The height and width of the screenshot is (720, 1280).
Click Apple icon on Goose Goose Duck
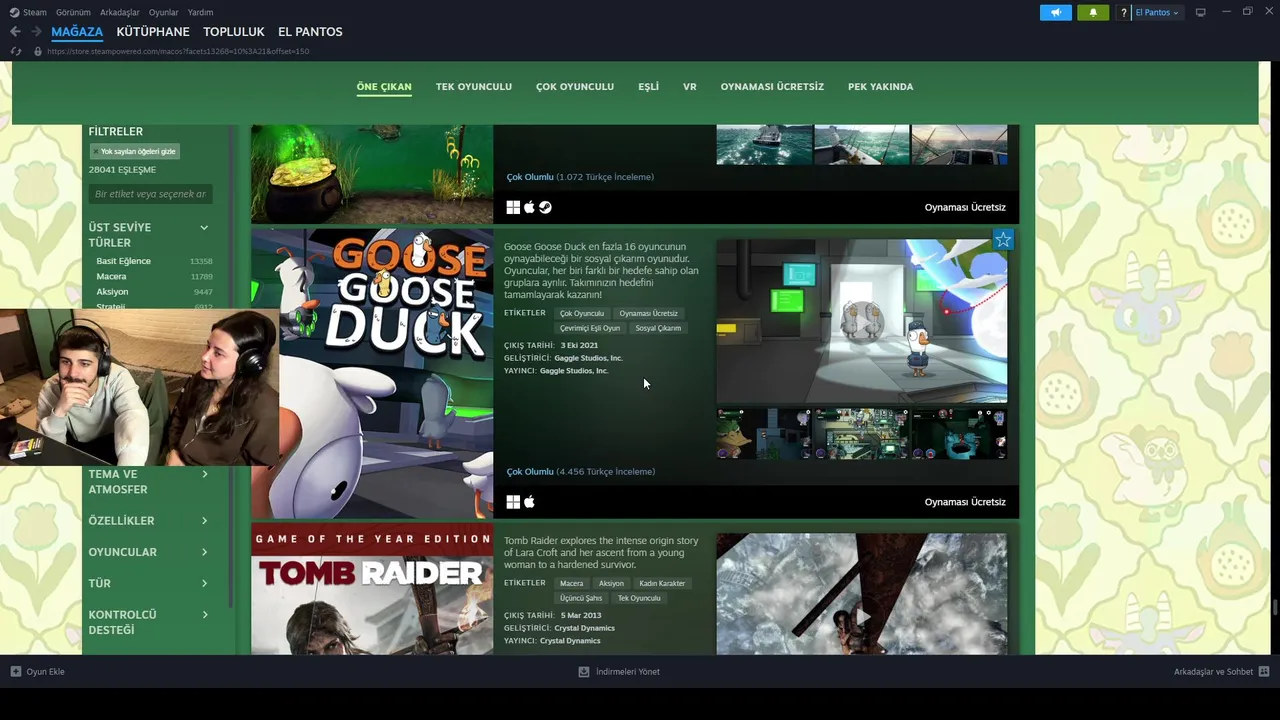point(529,502)
